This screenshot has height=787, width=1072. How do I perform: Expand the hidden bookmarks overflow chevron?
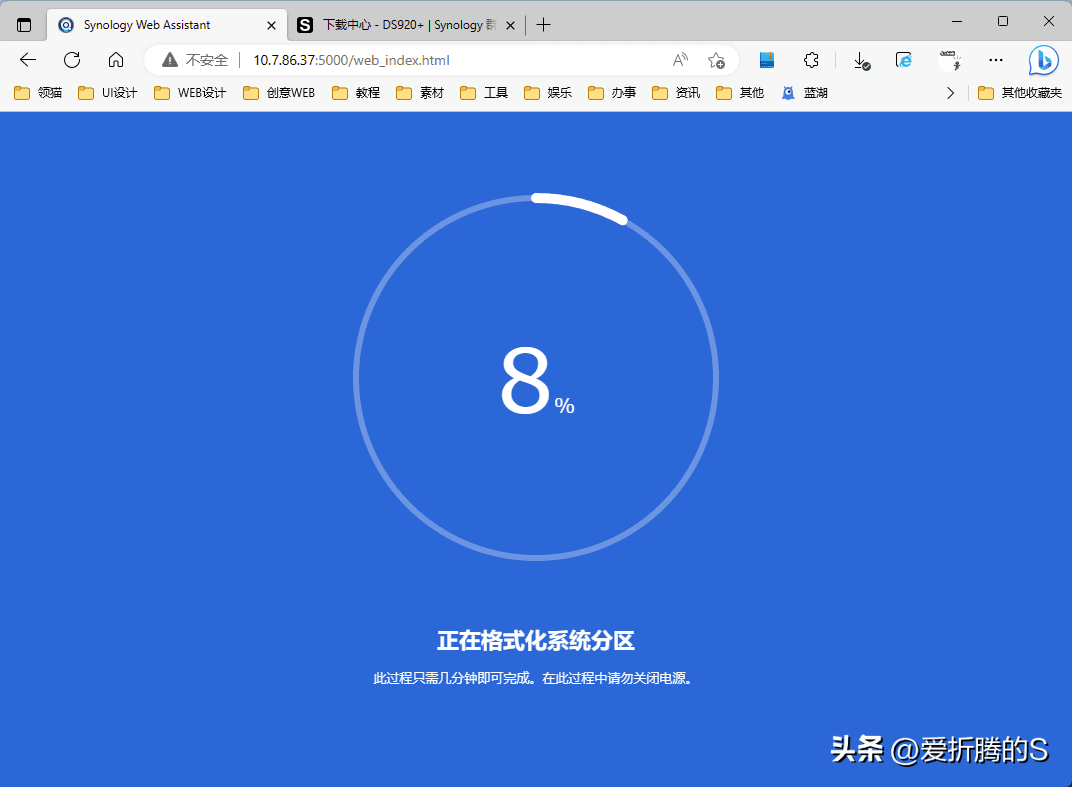(950, 93)
